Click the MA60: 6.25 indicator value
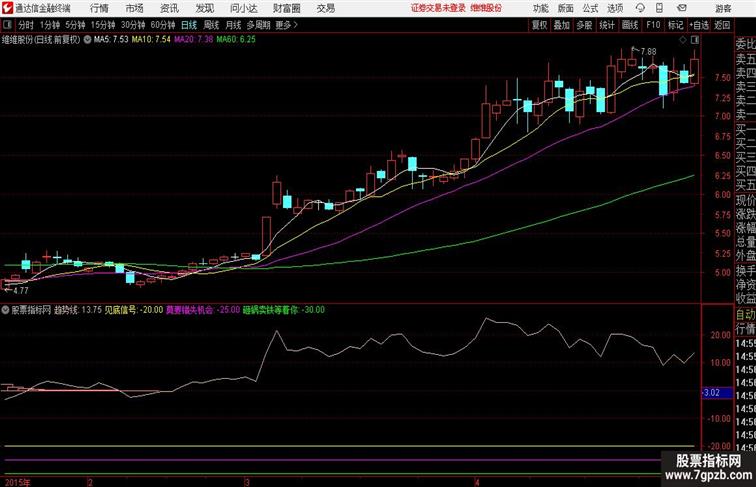The width and height of the screenshot is (756, 487). click(236, 40)
